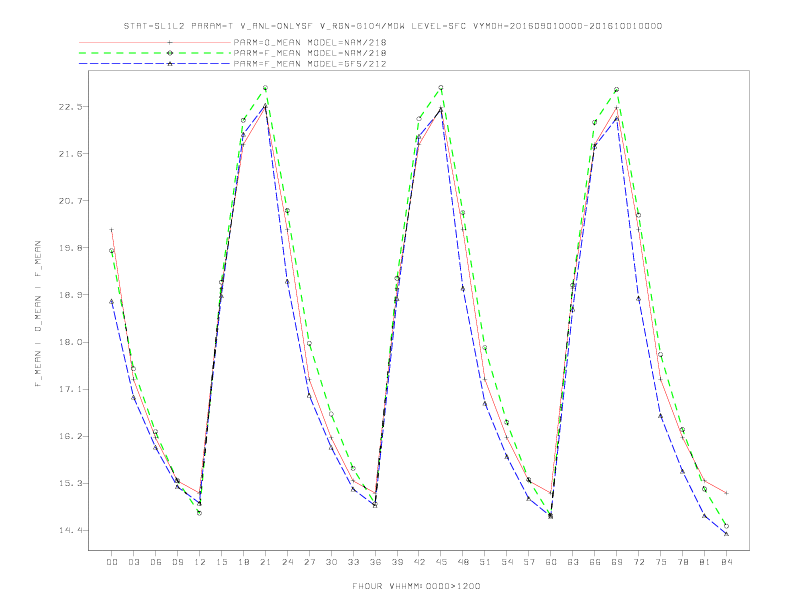This screenshot has width=792, height=612.
Task: Click x-axis tick label 69
Action: point(617,562)
